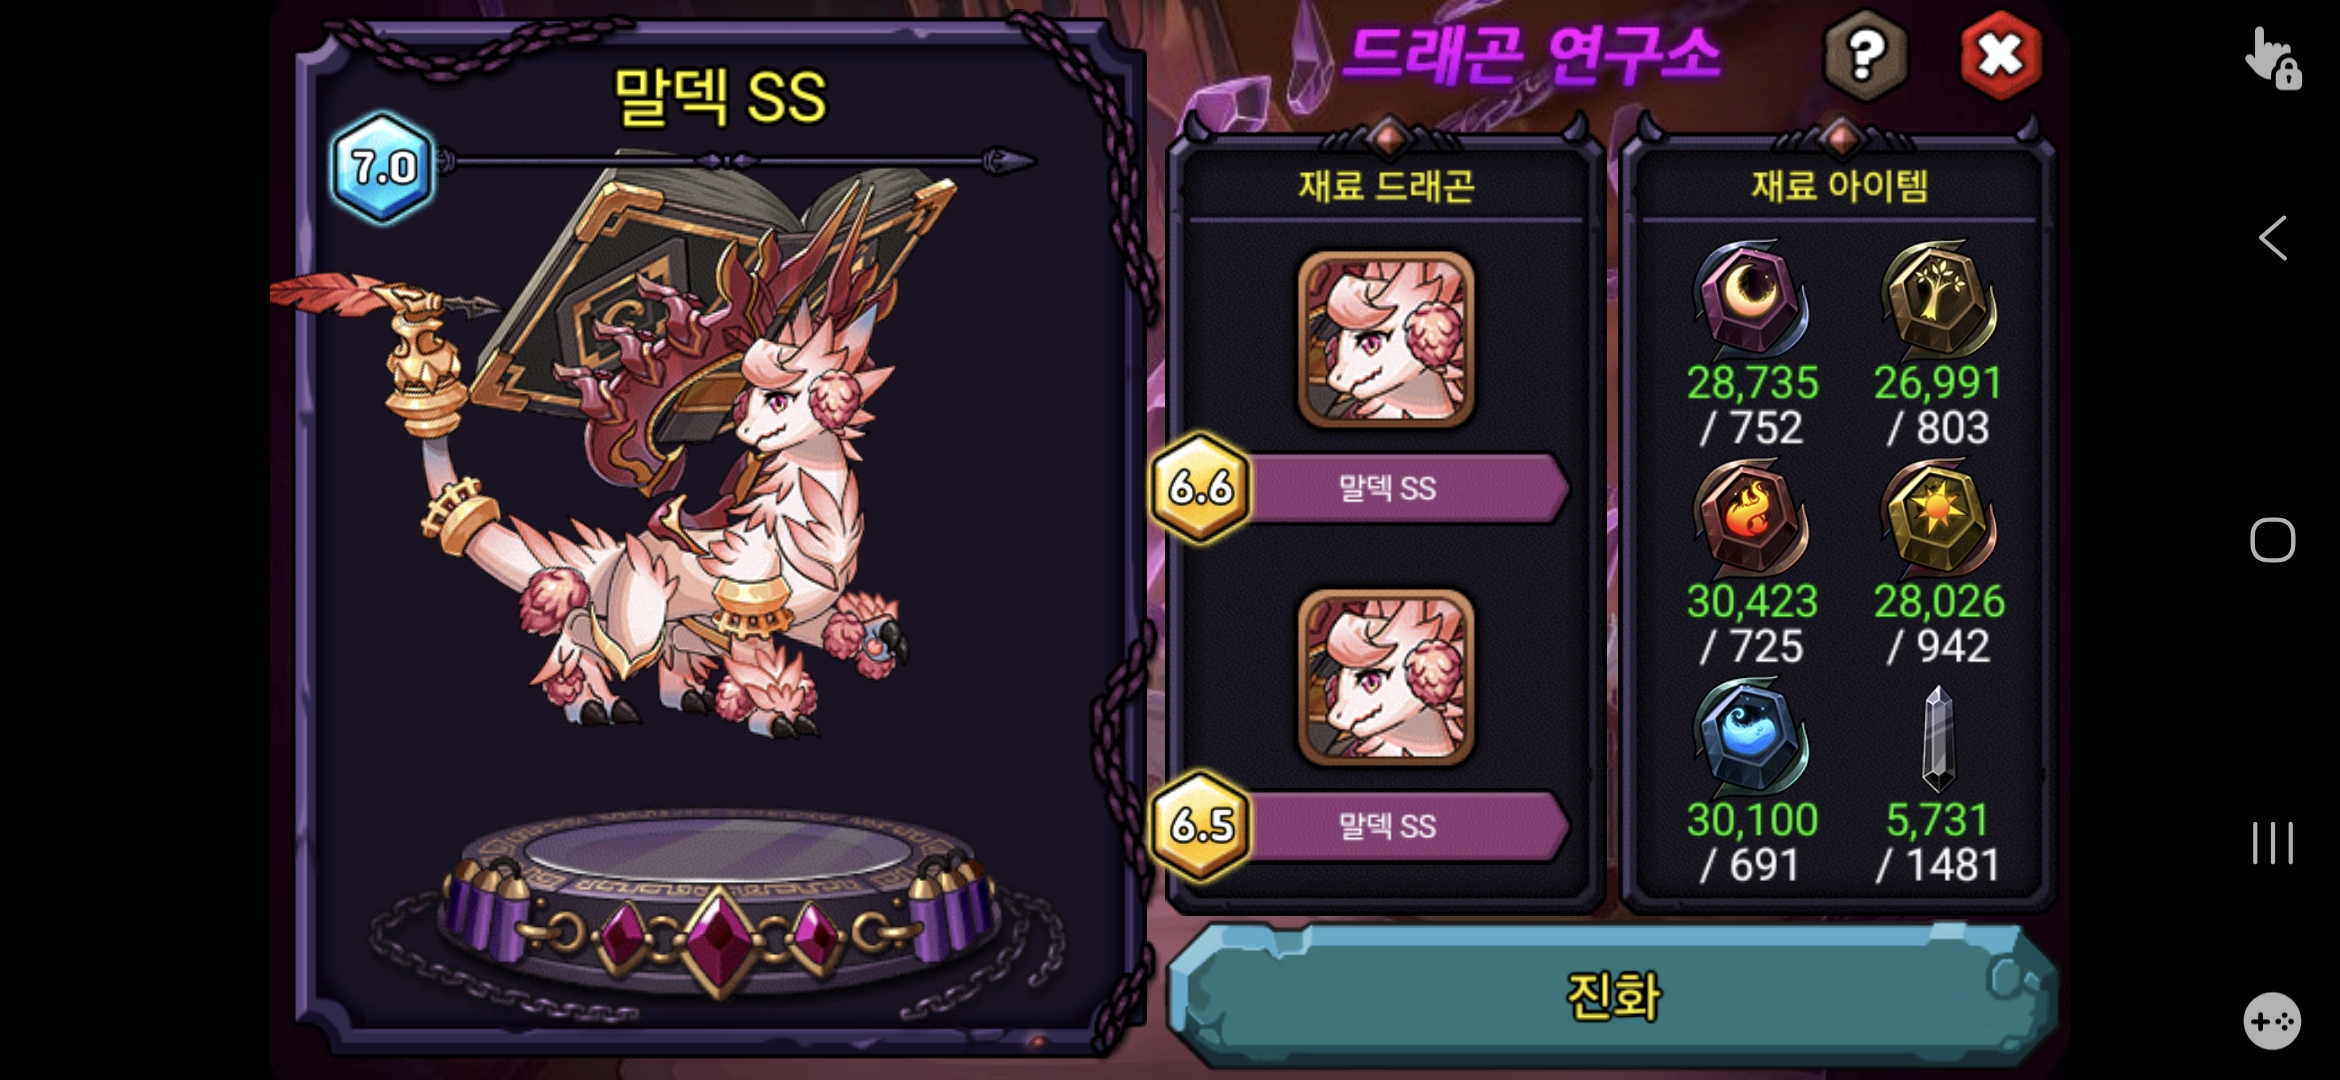Select the 6.5 말덱 SS material dragon portrait
The width and height of the screenshot is (2340, 1080).
point(1385,678)
